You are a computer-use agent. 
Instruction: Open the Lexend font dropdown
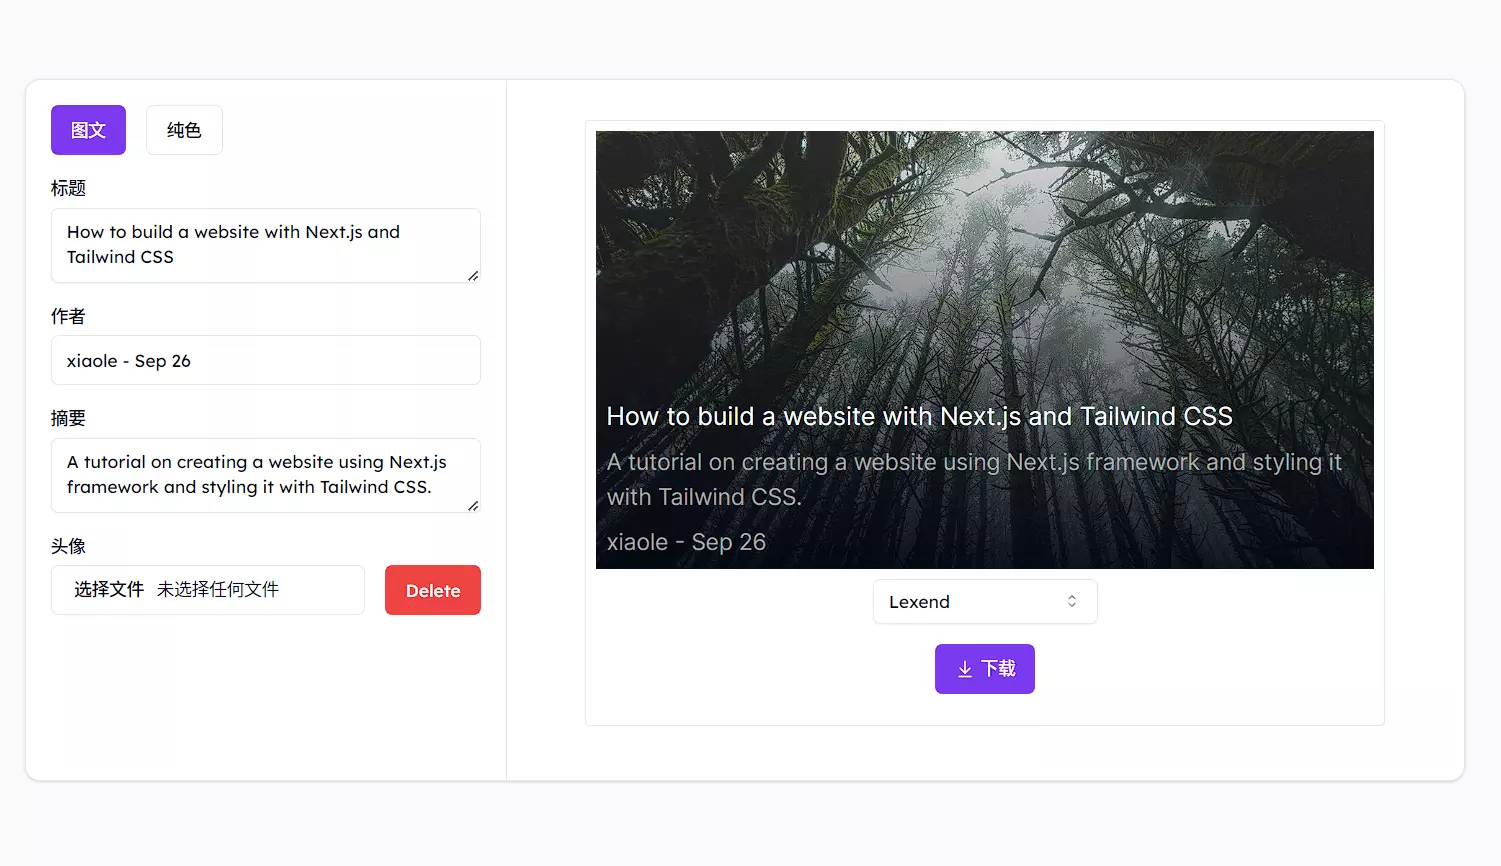click(984, 602)
